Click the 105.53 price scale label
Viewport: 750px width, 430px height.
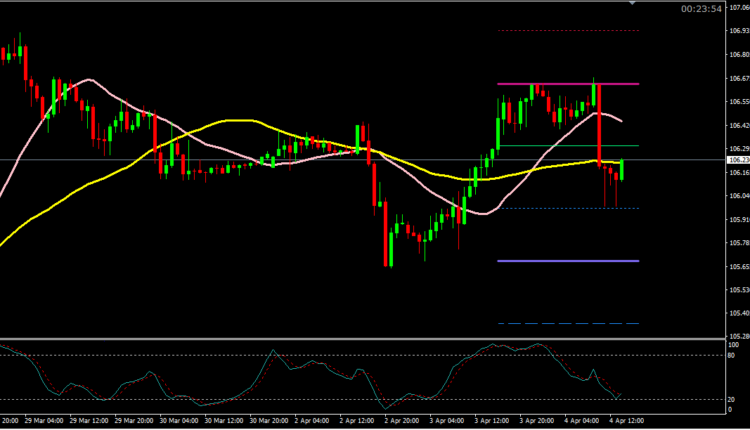[x=739, y=290]
